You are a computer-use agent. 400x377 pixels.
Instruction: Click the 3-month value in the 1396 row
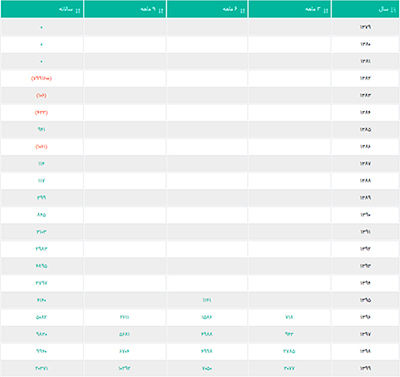(289, 317)
